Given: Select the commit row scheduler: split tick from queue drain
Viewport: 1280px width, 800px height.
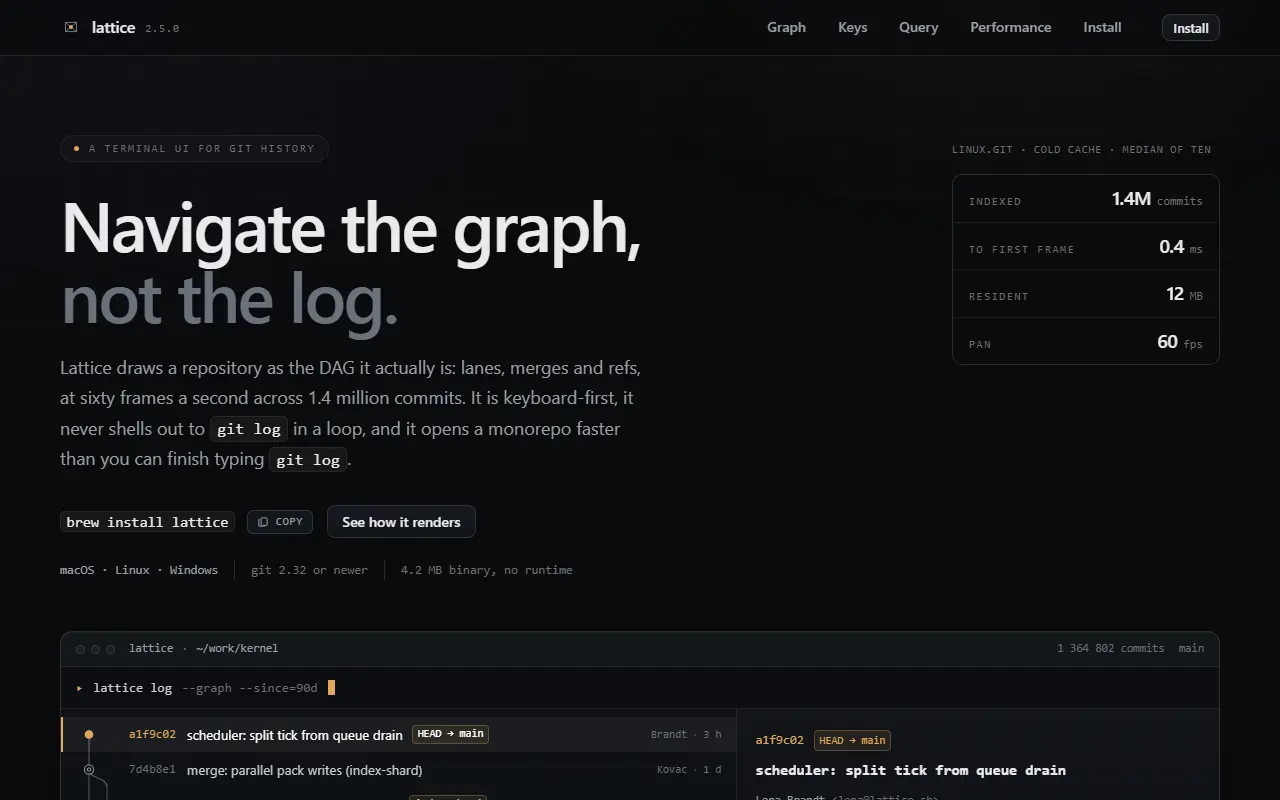Looking at the screenshot, I should [x=399, y=734].
